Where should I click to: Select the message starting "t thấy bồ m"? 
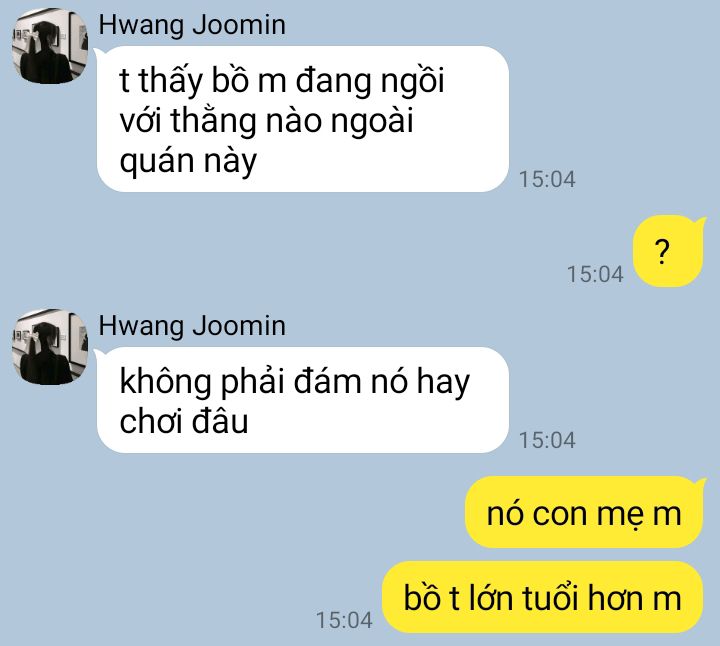(x=303, y=119)
